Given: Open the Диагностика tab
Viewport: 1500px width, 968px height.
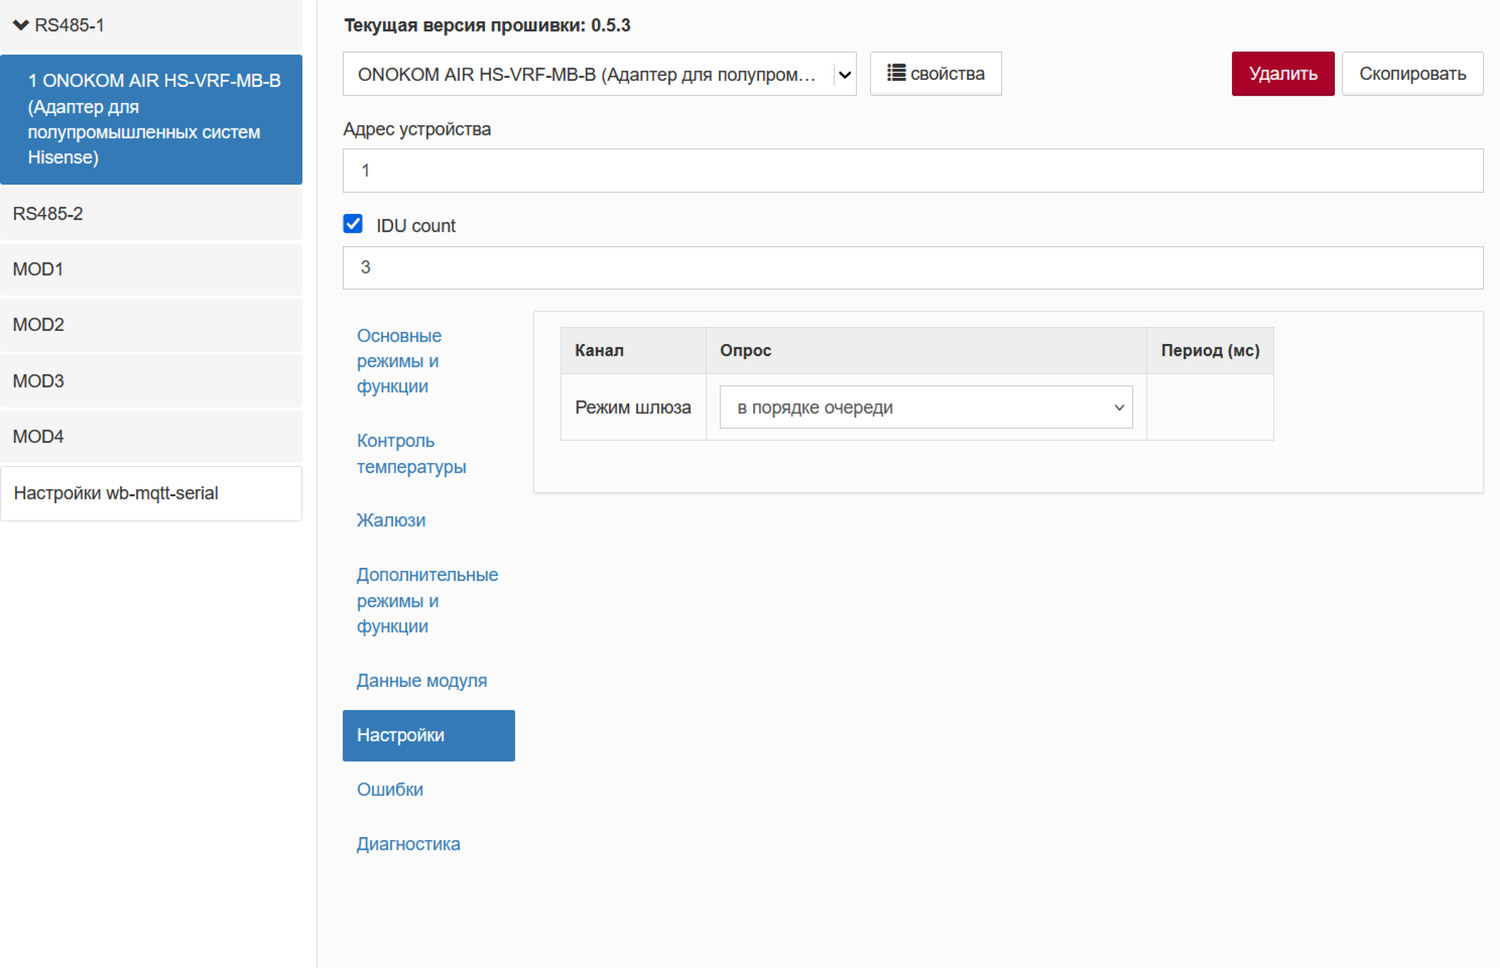Looking at the screenshot, I should click(408, 844).
